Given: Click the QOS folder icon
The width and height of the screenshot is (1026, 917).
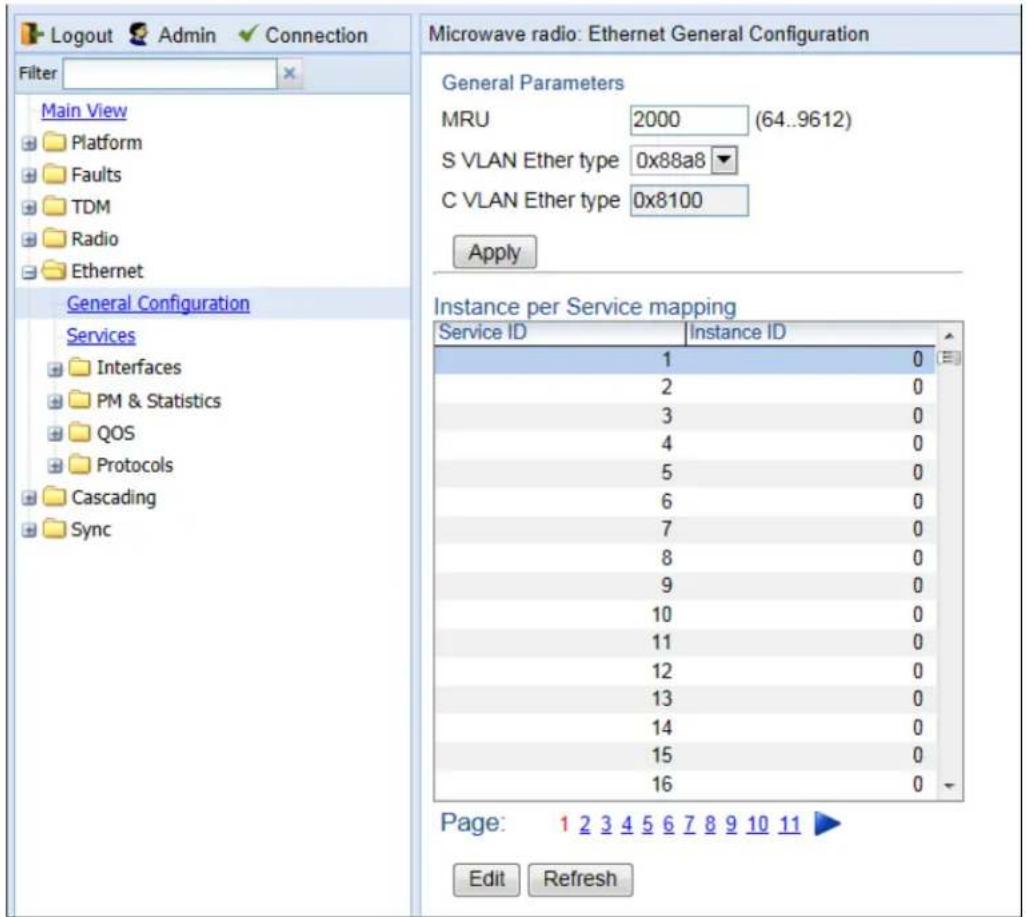Looking at the screenshot, I should point(80,433).
